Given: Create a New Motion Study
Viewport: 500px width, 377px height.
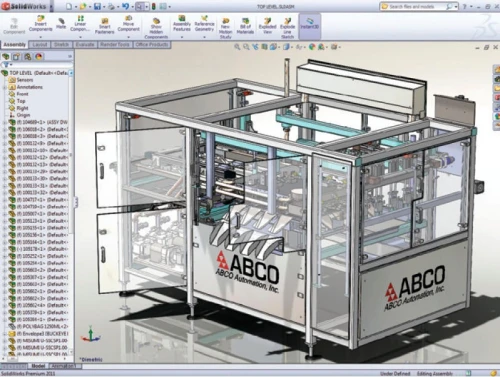Looking at the screenshot, I should click(x=226, y=28).
